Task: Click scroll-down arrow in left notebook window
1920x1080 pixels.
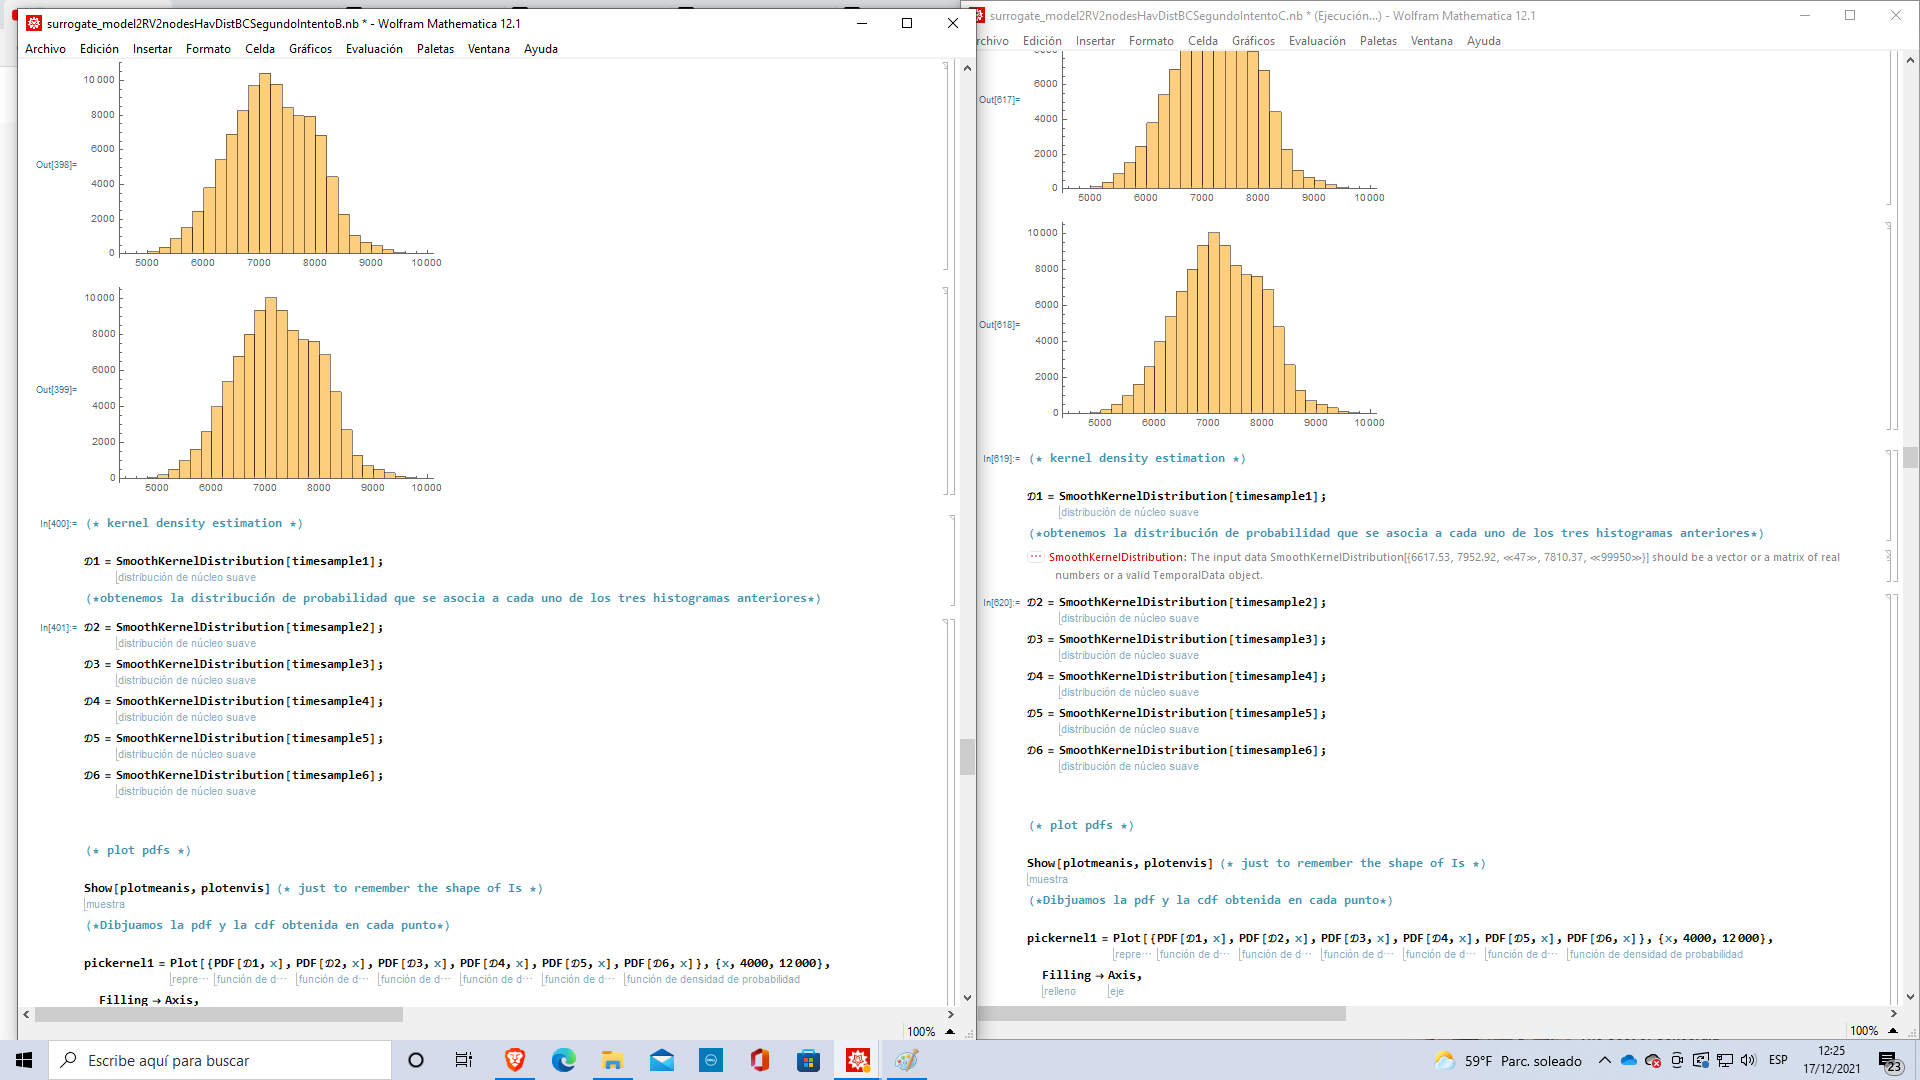Action: click(967, 997)
